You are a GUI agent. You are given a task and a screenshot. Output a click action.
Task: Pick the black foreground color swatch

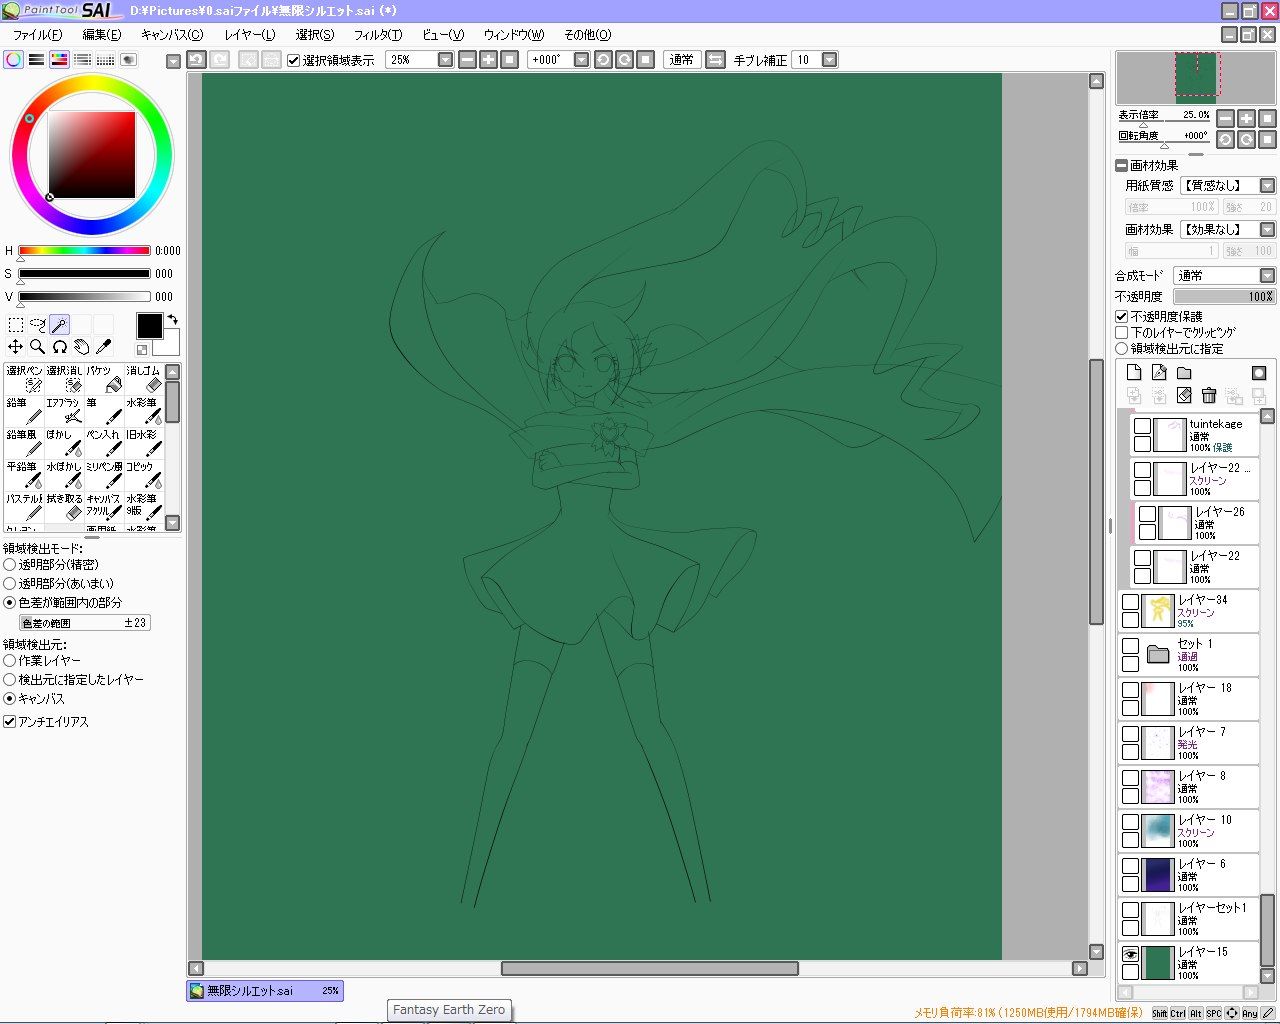[149, 326]
